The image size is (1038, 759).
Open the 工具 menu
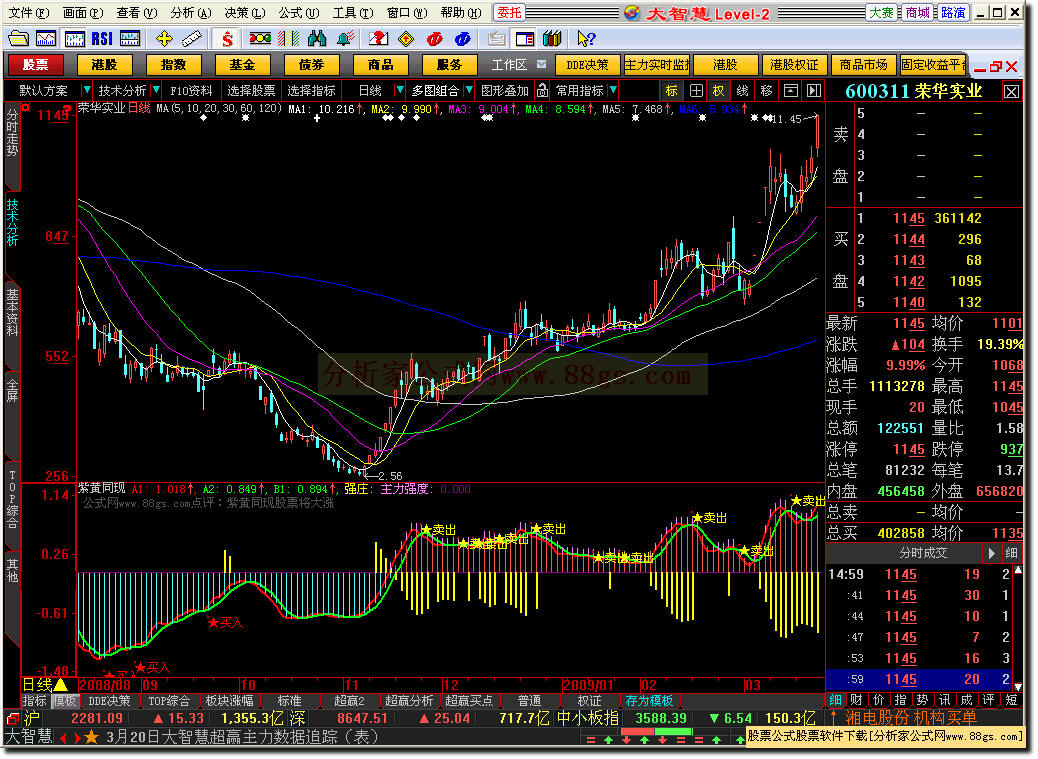click(x=354, y=13)
